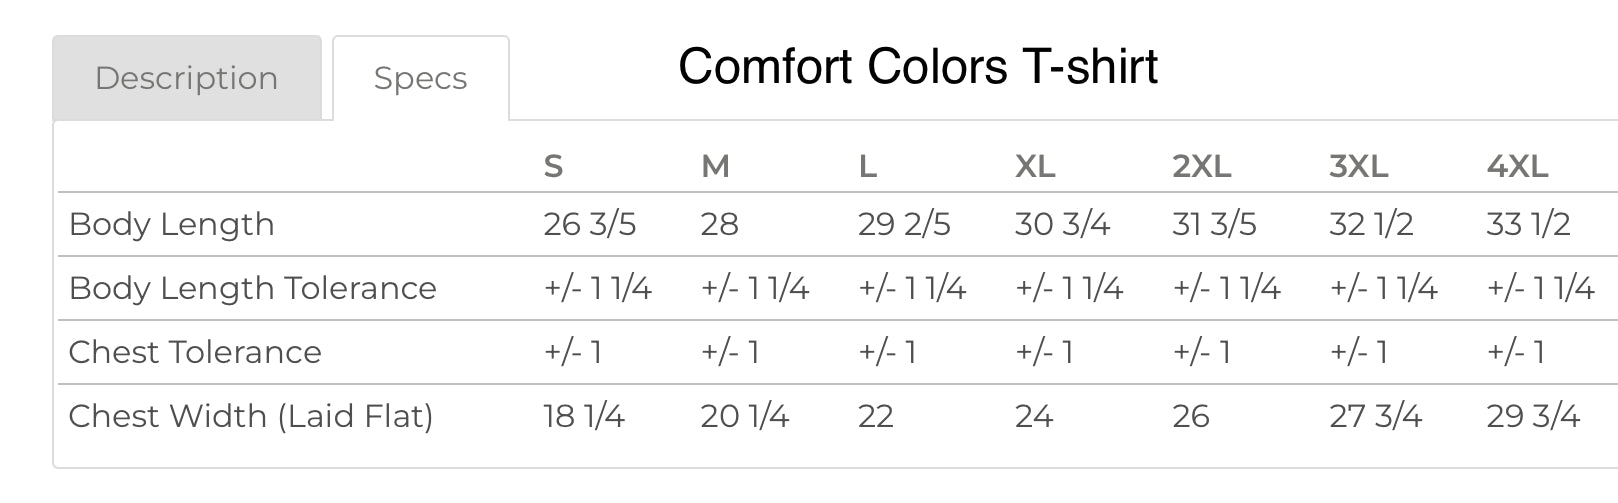Click the 30 3/4 body length value
Viewport: 1618px width, 503px height.
1062,224
